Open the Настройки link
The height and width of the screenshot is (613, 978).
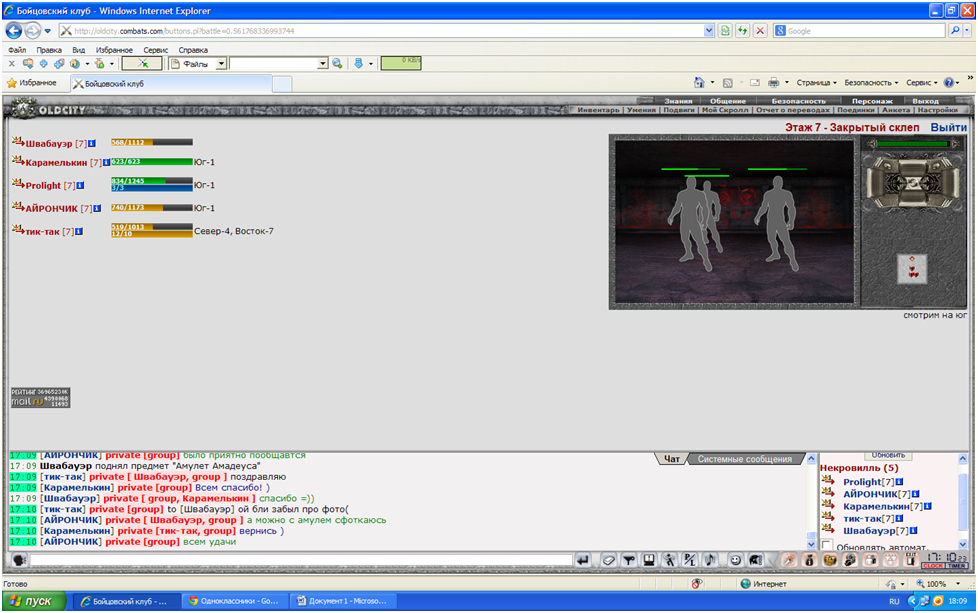tap(937, 110)
